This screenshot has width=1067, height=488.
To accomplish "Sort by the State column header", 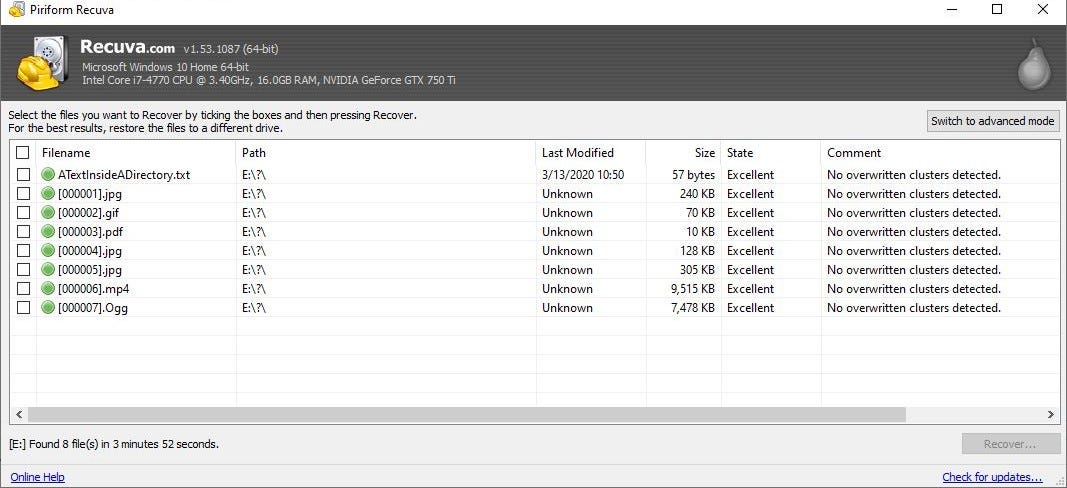I will (x=771, y=153).
